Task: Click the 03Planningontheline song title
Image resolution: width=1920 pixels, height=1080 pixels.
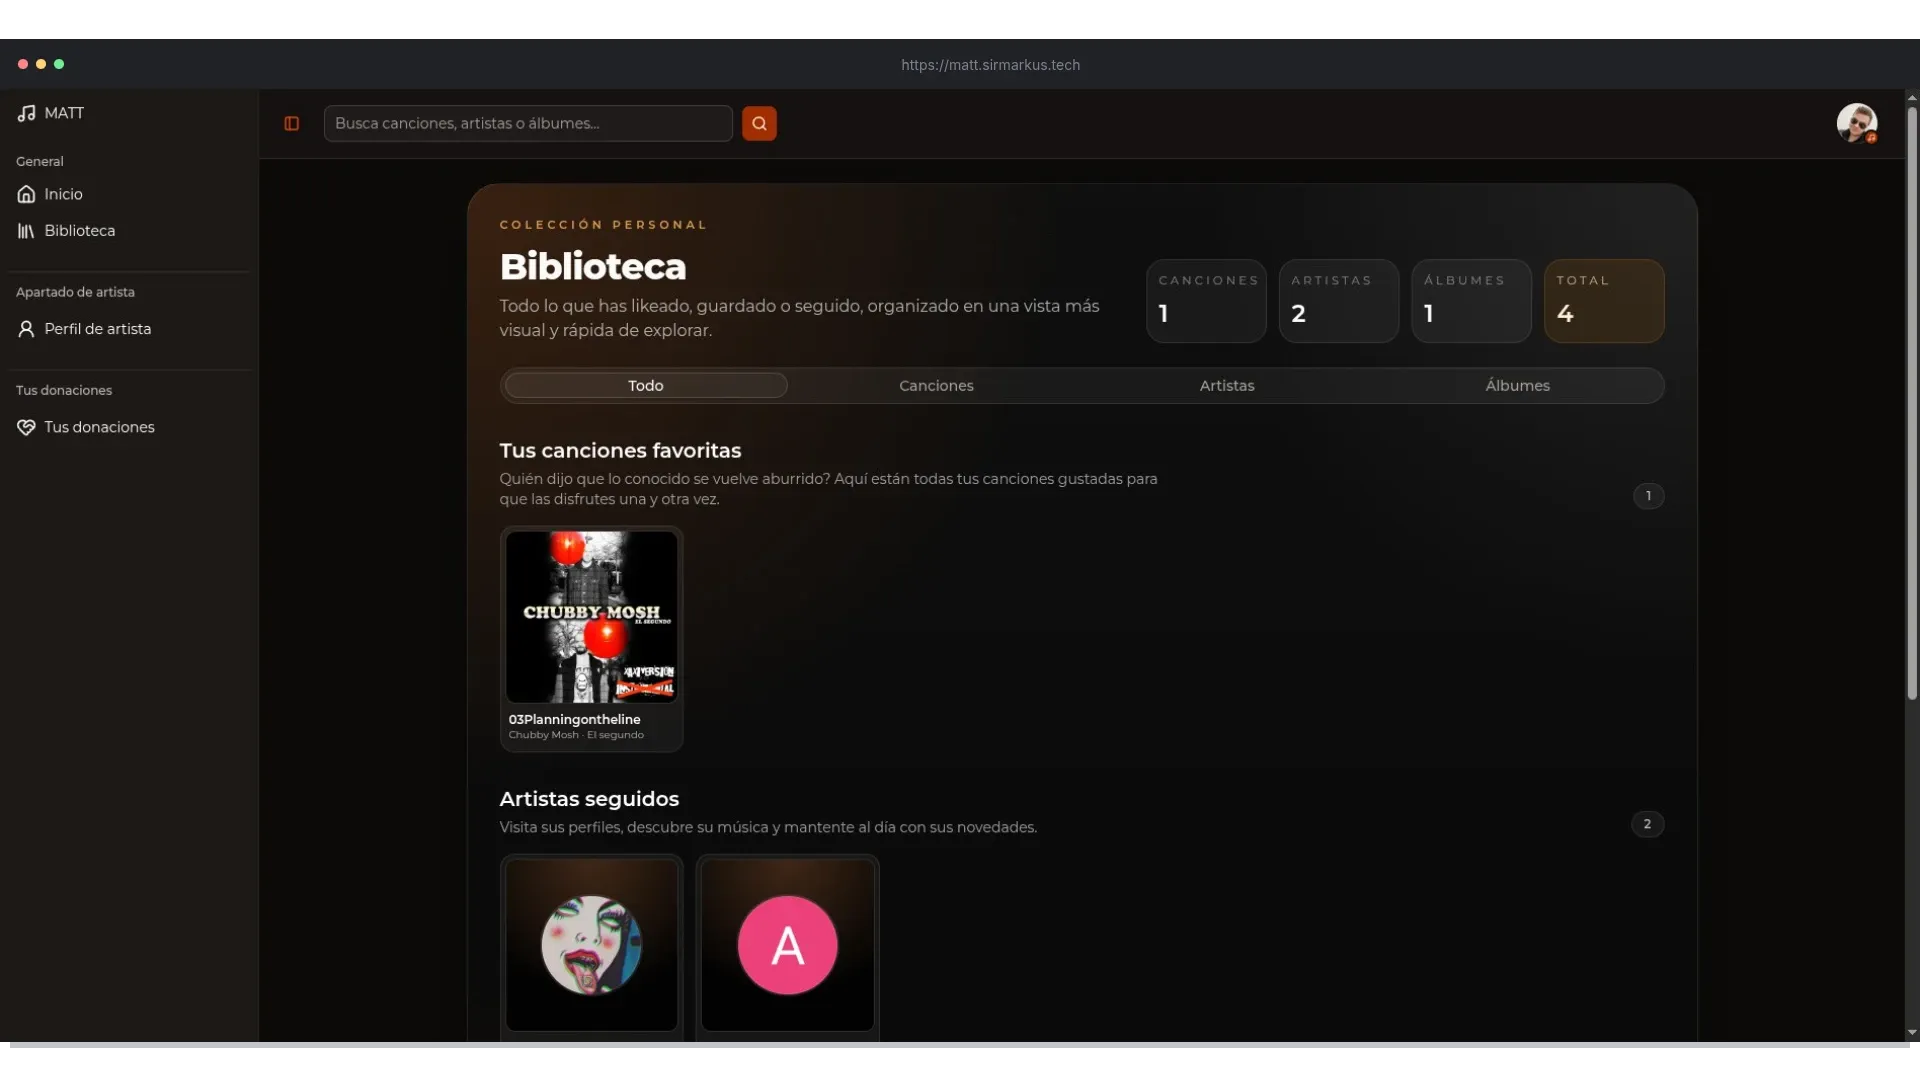Action: pyautogui.click(x=574, y=719)
